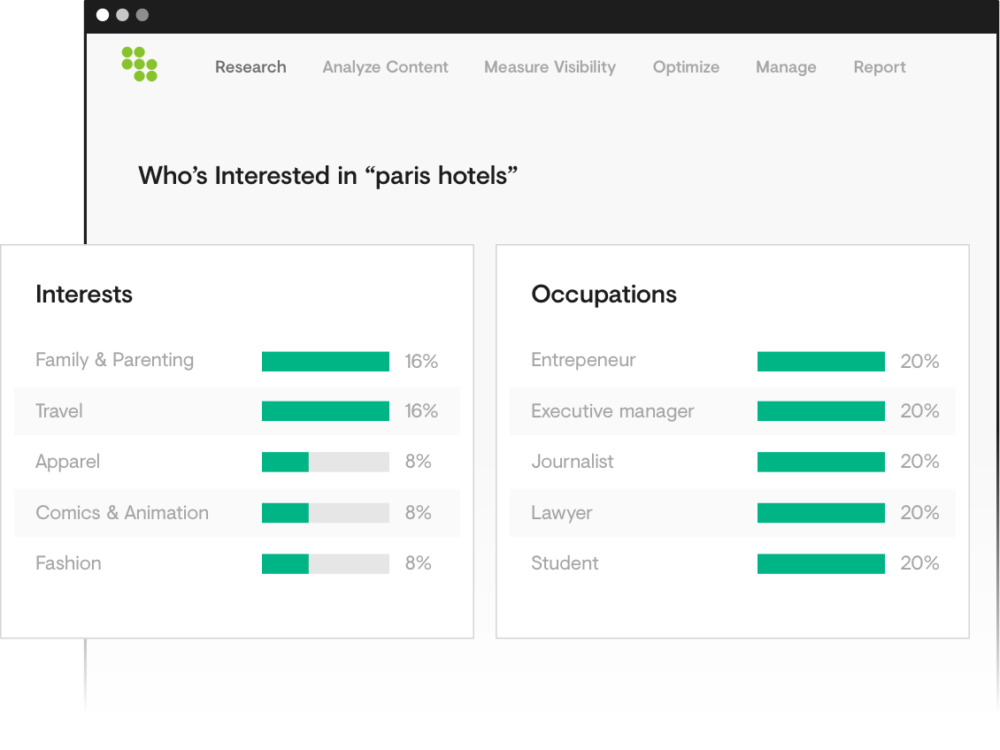Click the Student progress bar
The image size is (1000, 750).
pyautogui.click(x=821, y=563)
